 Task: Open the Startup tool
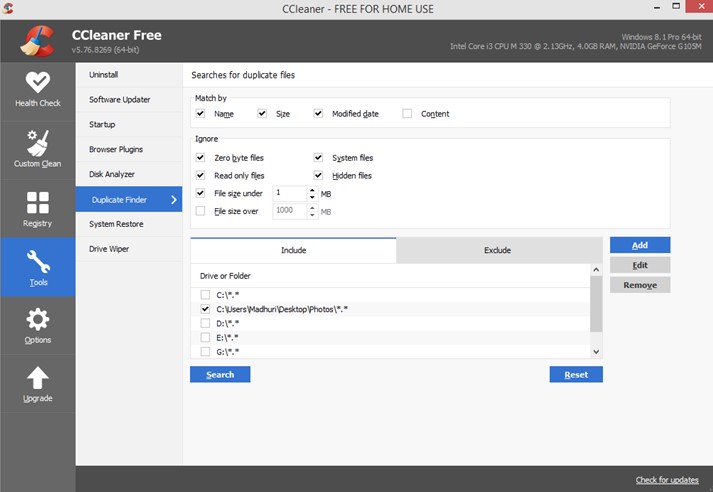tap(129, 125)
